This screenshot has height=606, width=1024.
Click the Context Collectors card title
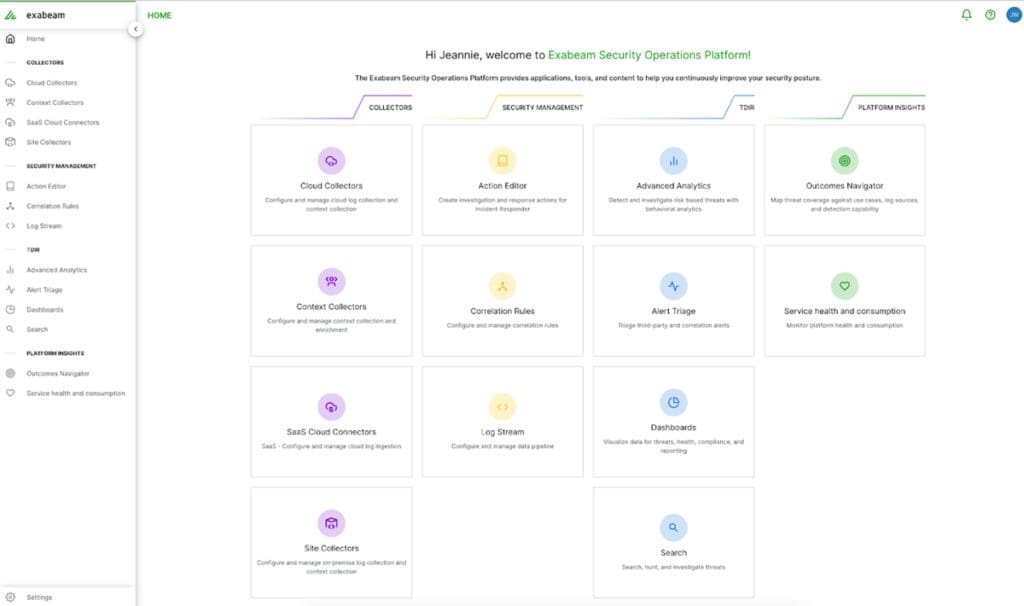point(331,307)
